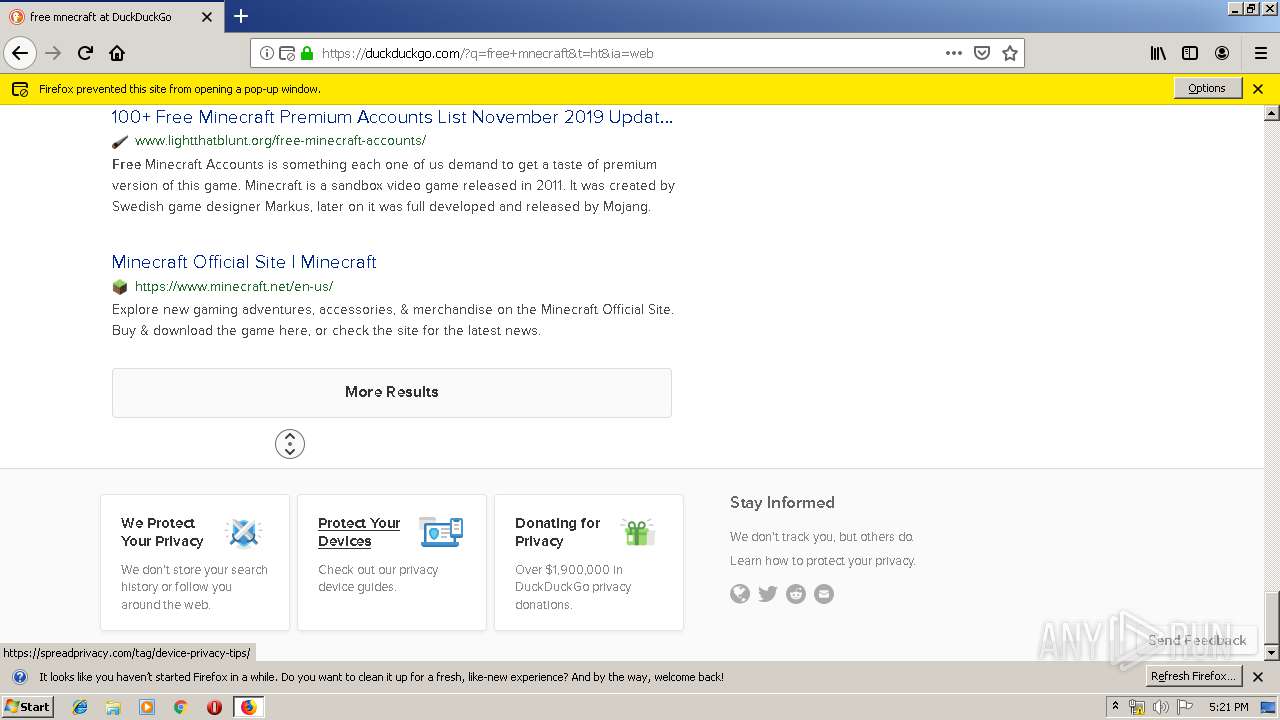Open media player taskbar icon
The image size is (1280, 720).
pyautogui.click(x=147, y=707)
